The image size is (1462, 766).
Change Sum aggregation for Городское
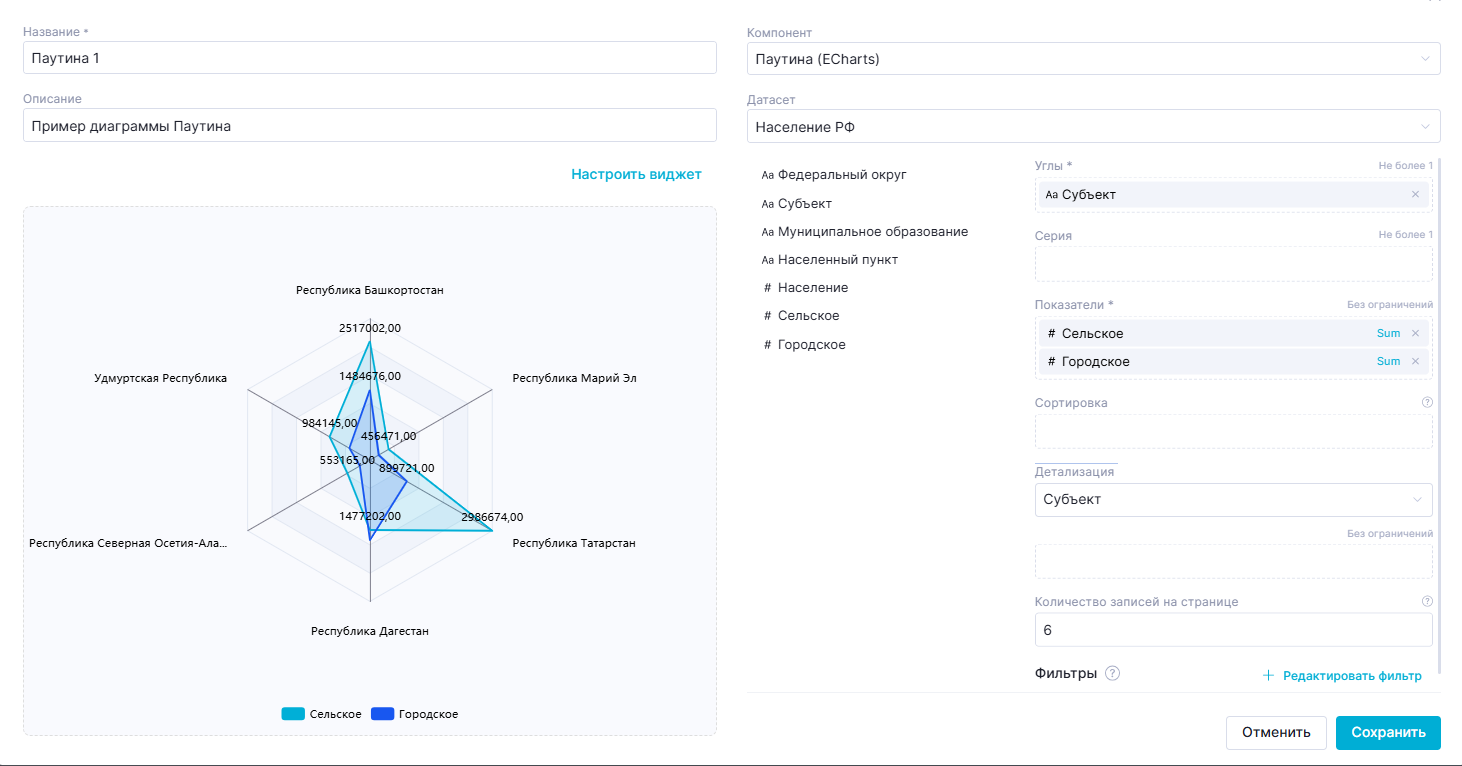(1388, 361)
